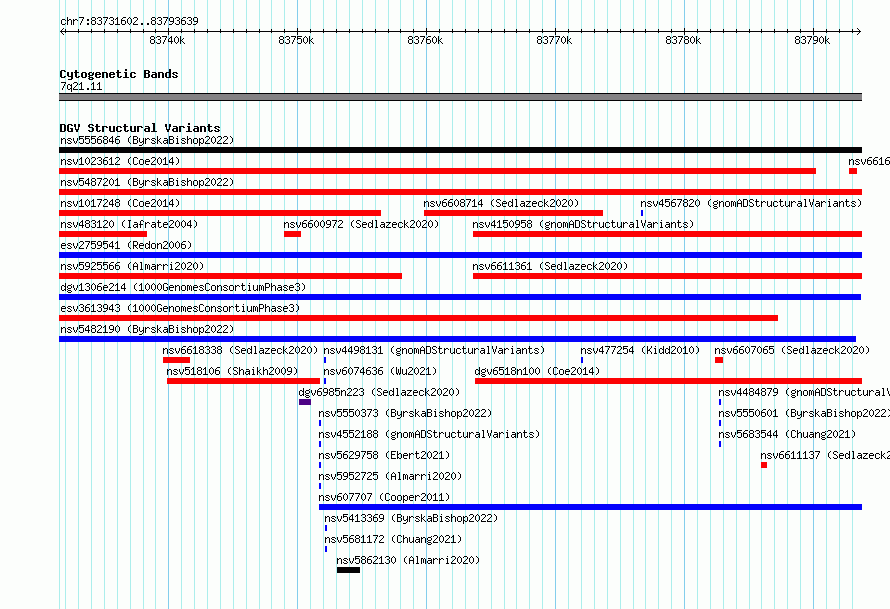The width and height of the screenshot is (890, 609).
Task: Open nsv607707 (Cooper2011) label
Action: coord(384,497)
